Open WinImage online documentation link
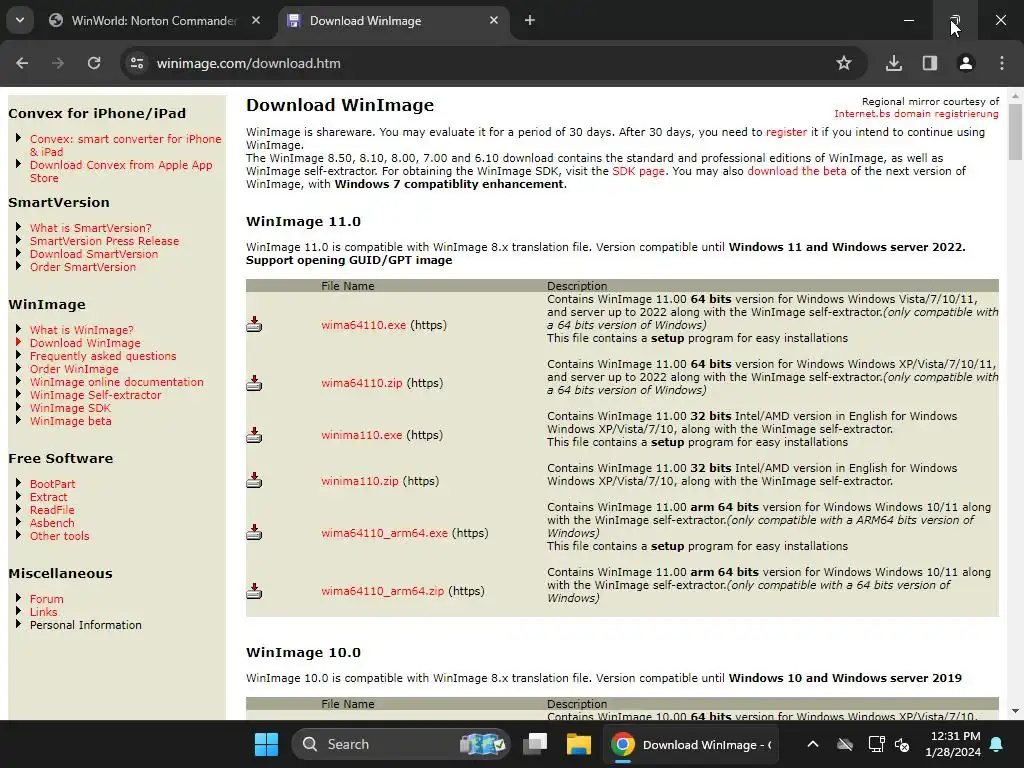1024x768 pixels. click(x=116, y=382)
